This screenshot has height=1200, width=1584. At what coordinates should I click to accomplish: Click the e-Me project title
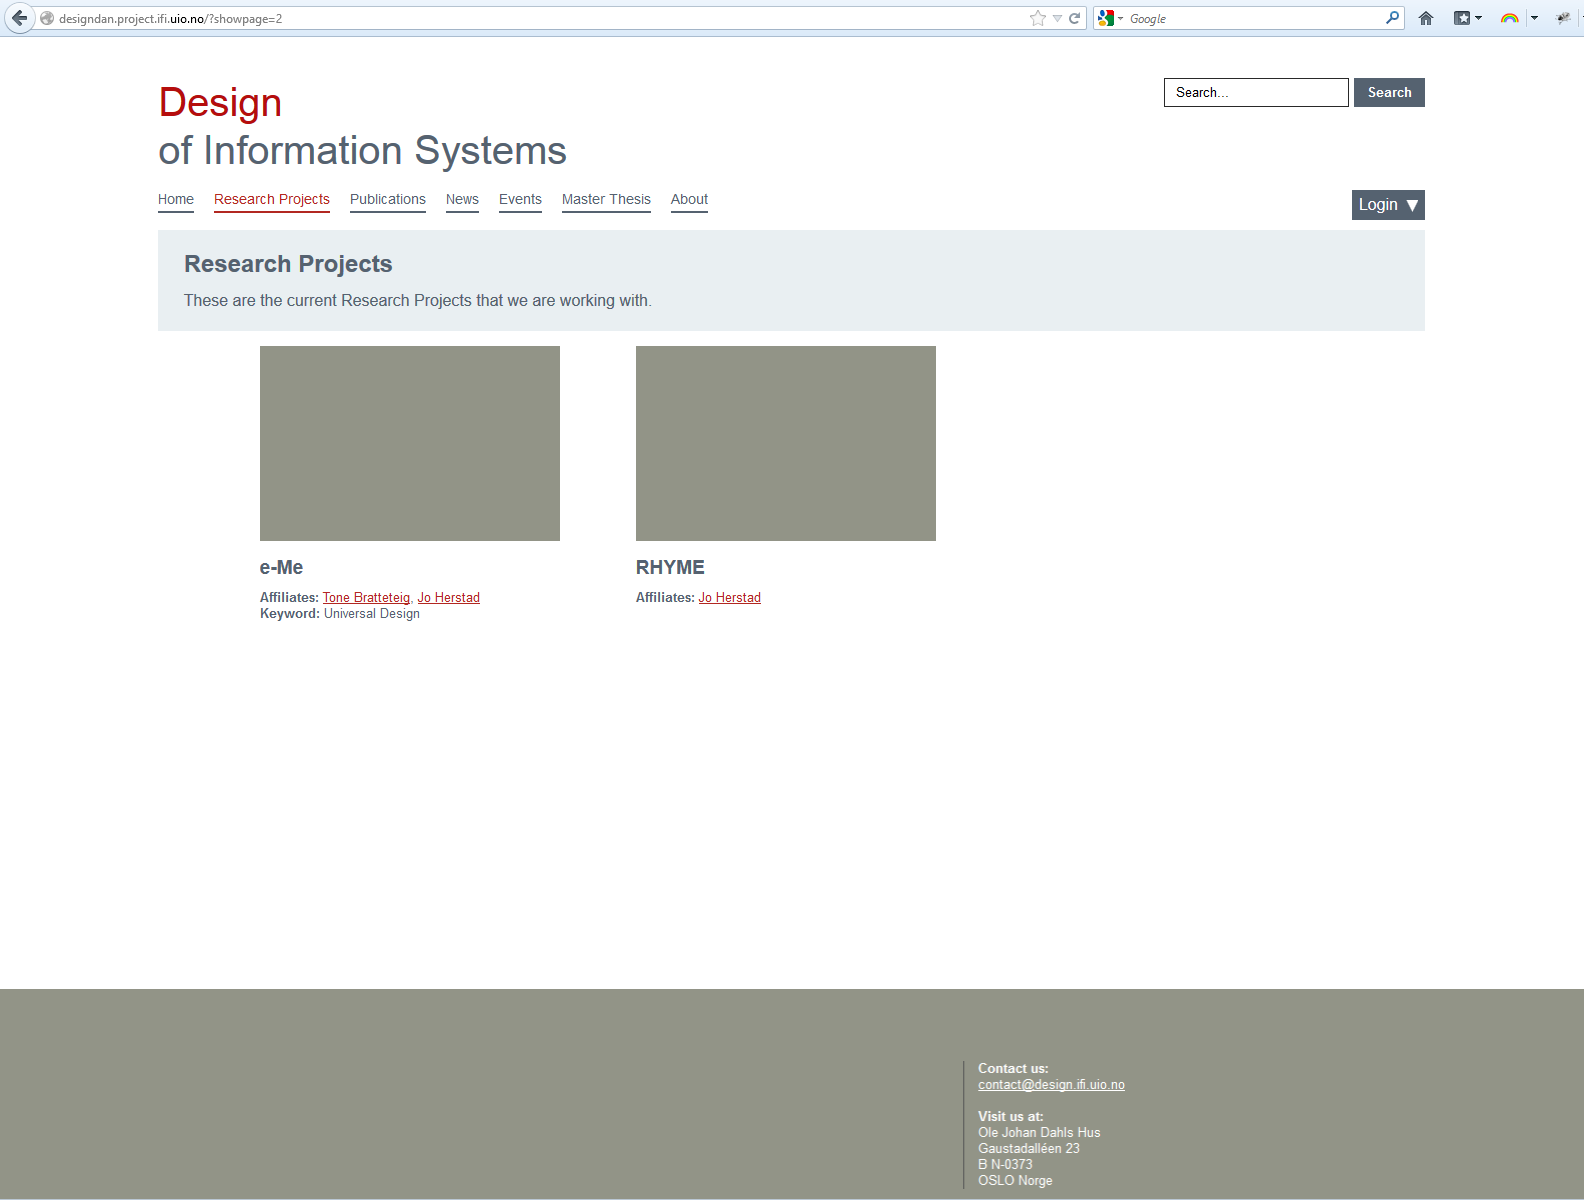point(281,567)
